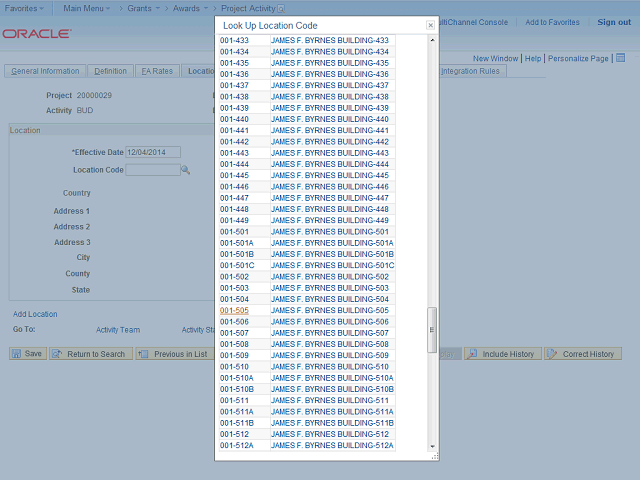Viewport: 640px width, 480px height.
Task: Select location code 001-511
Action: 234,400
